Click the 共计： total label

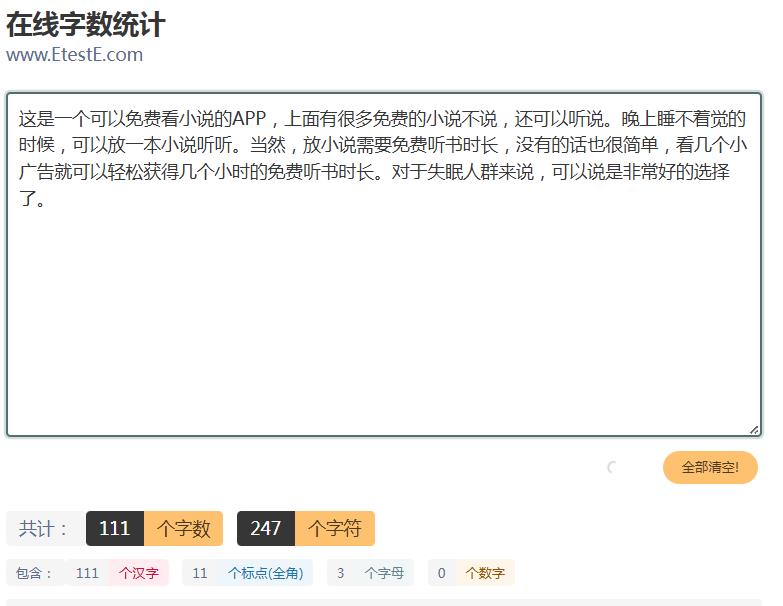coord(43,528)
